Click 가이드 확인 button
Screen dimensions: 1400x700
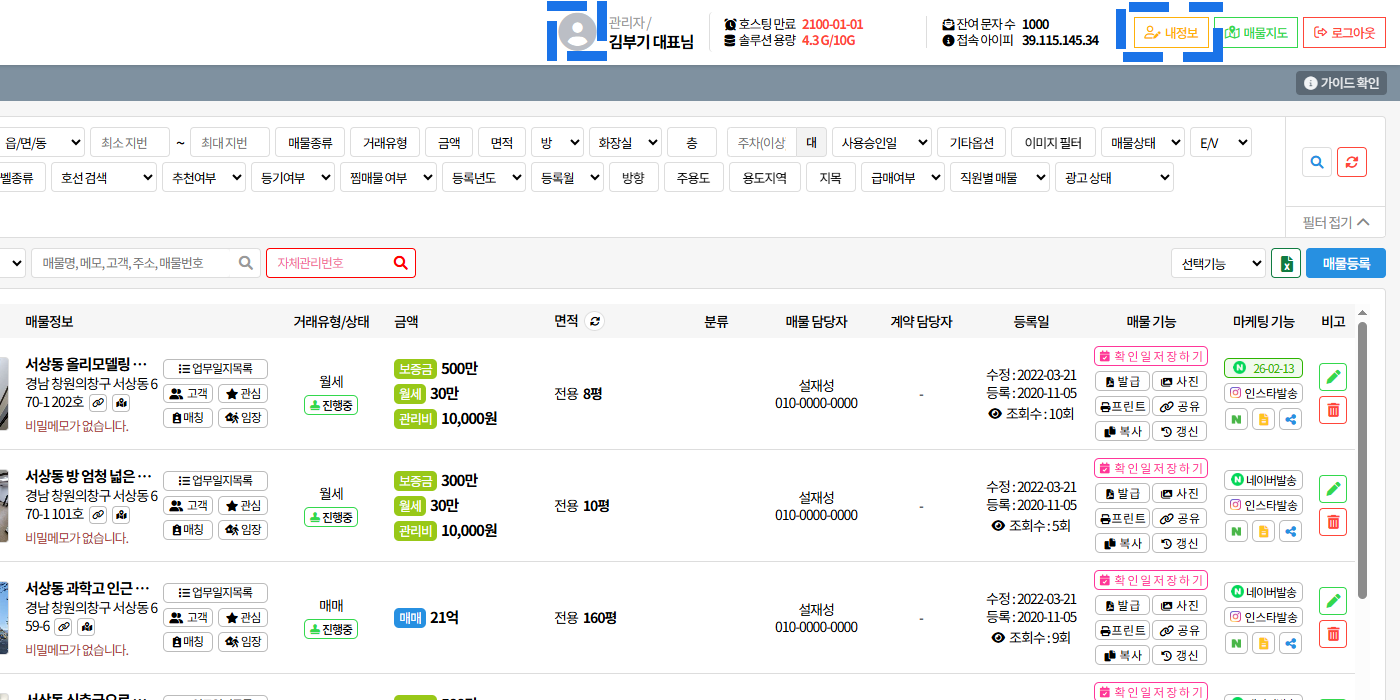[1341, 83]
